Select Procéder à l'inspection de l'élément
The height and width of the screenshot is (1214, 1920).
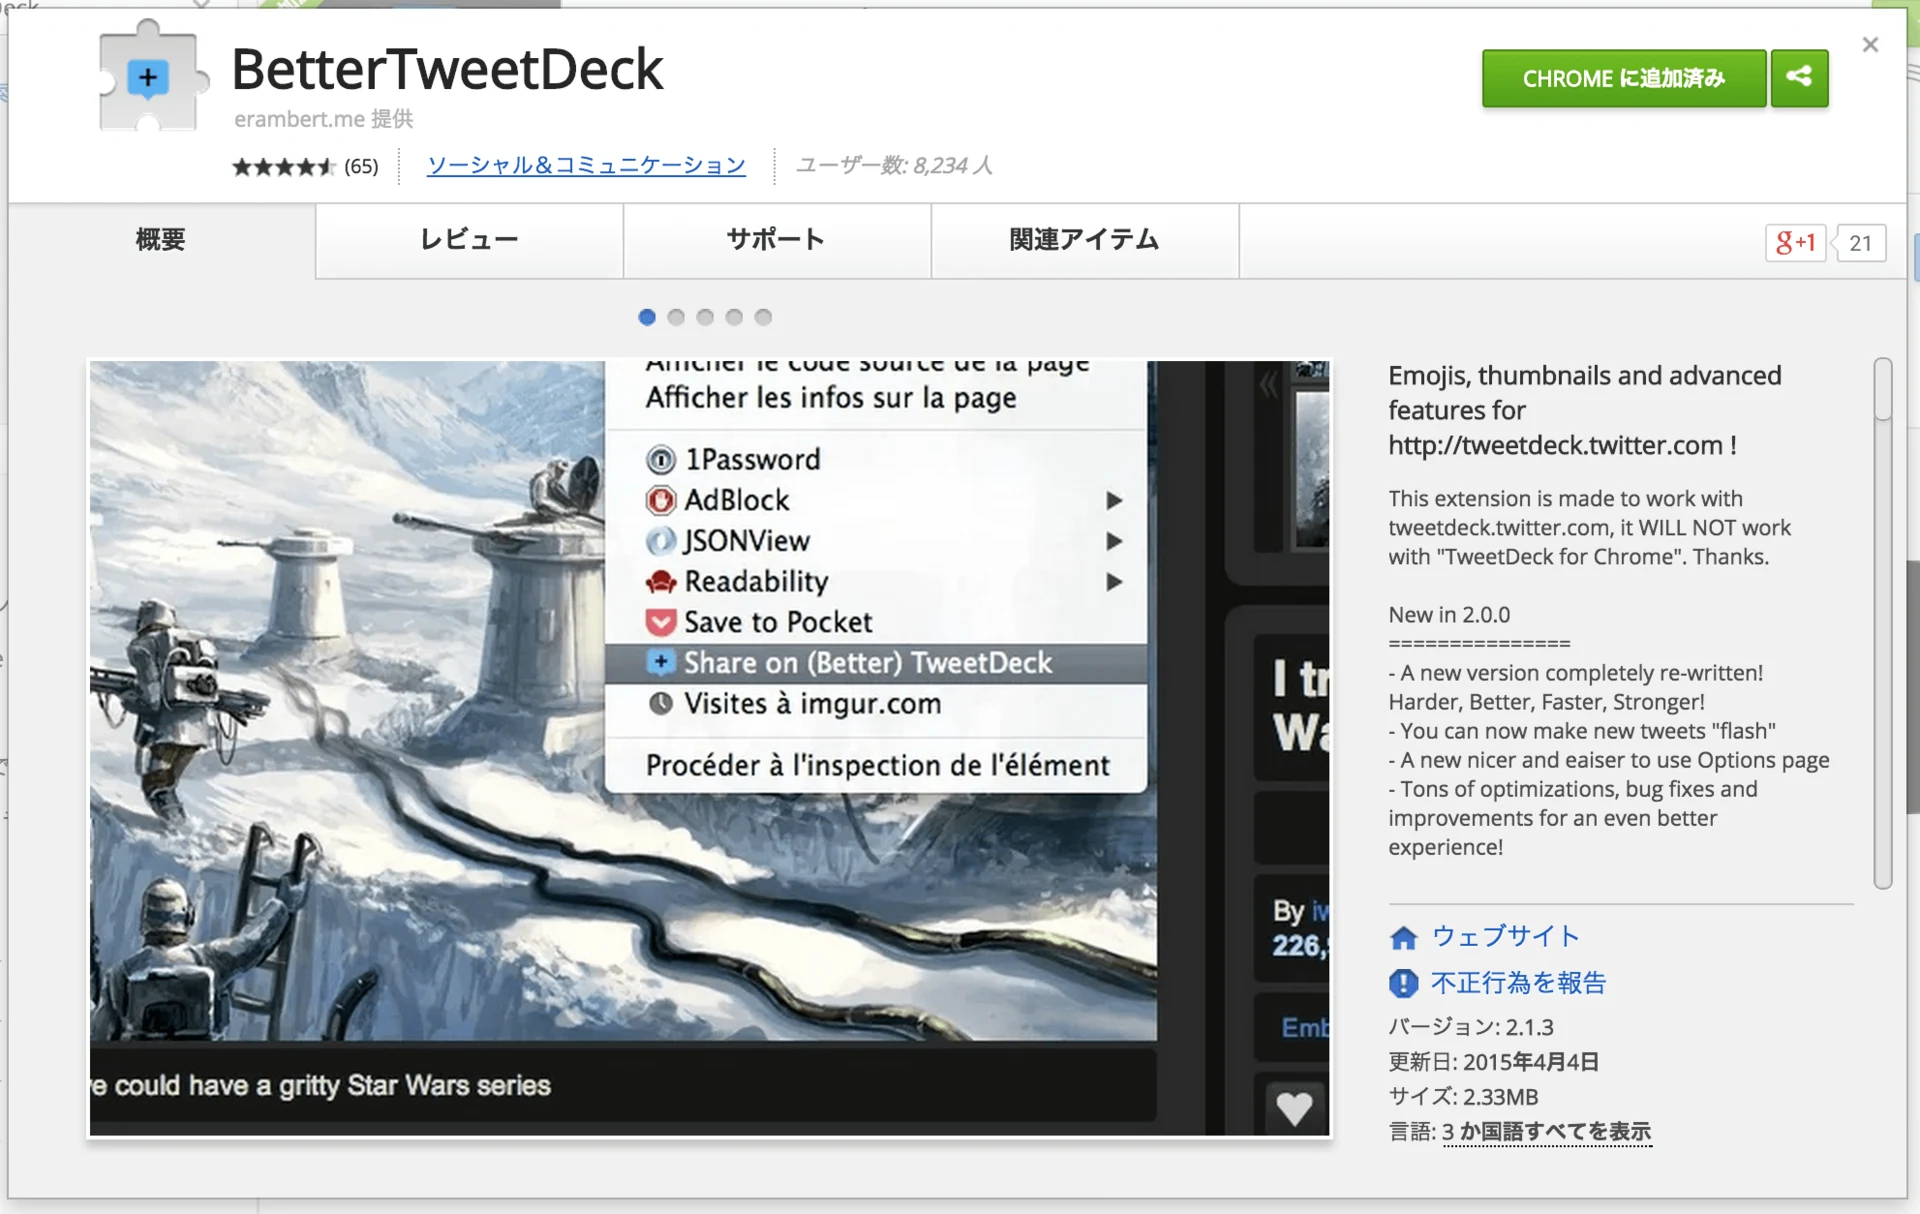pos(877,766)
